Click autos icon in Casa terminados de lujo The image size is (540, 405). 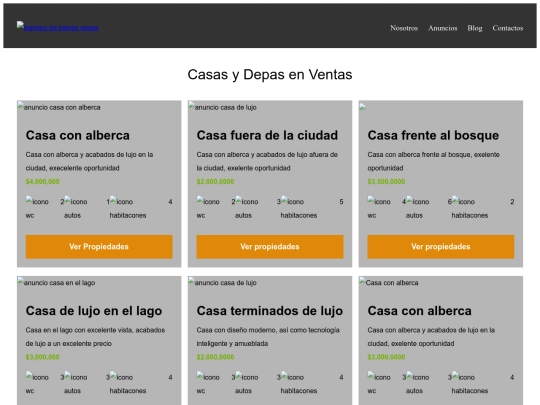(x=247, y=384)
